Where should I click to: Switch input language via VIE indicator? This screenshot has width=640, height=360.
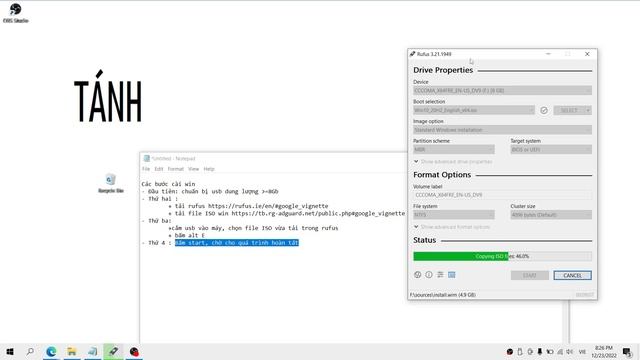point(582,351)
